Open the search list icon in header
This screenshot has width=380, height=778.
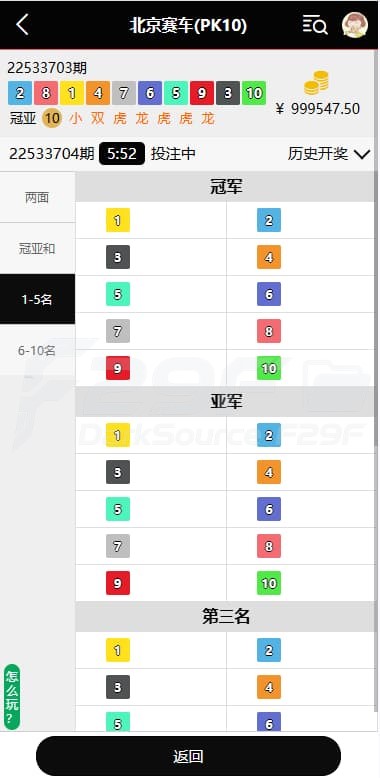pyautogui.click(x=315, y=25)
